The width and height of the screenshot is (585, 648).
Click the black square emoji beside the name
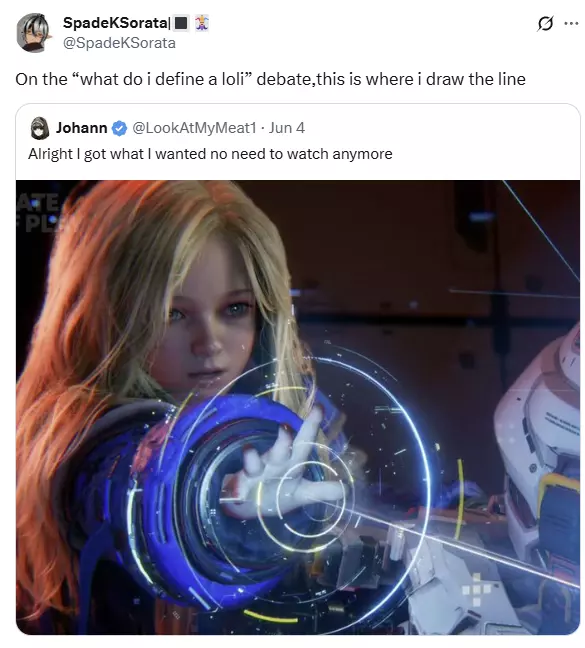point(181,23)
